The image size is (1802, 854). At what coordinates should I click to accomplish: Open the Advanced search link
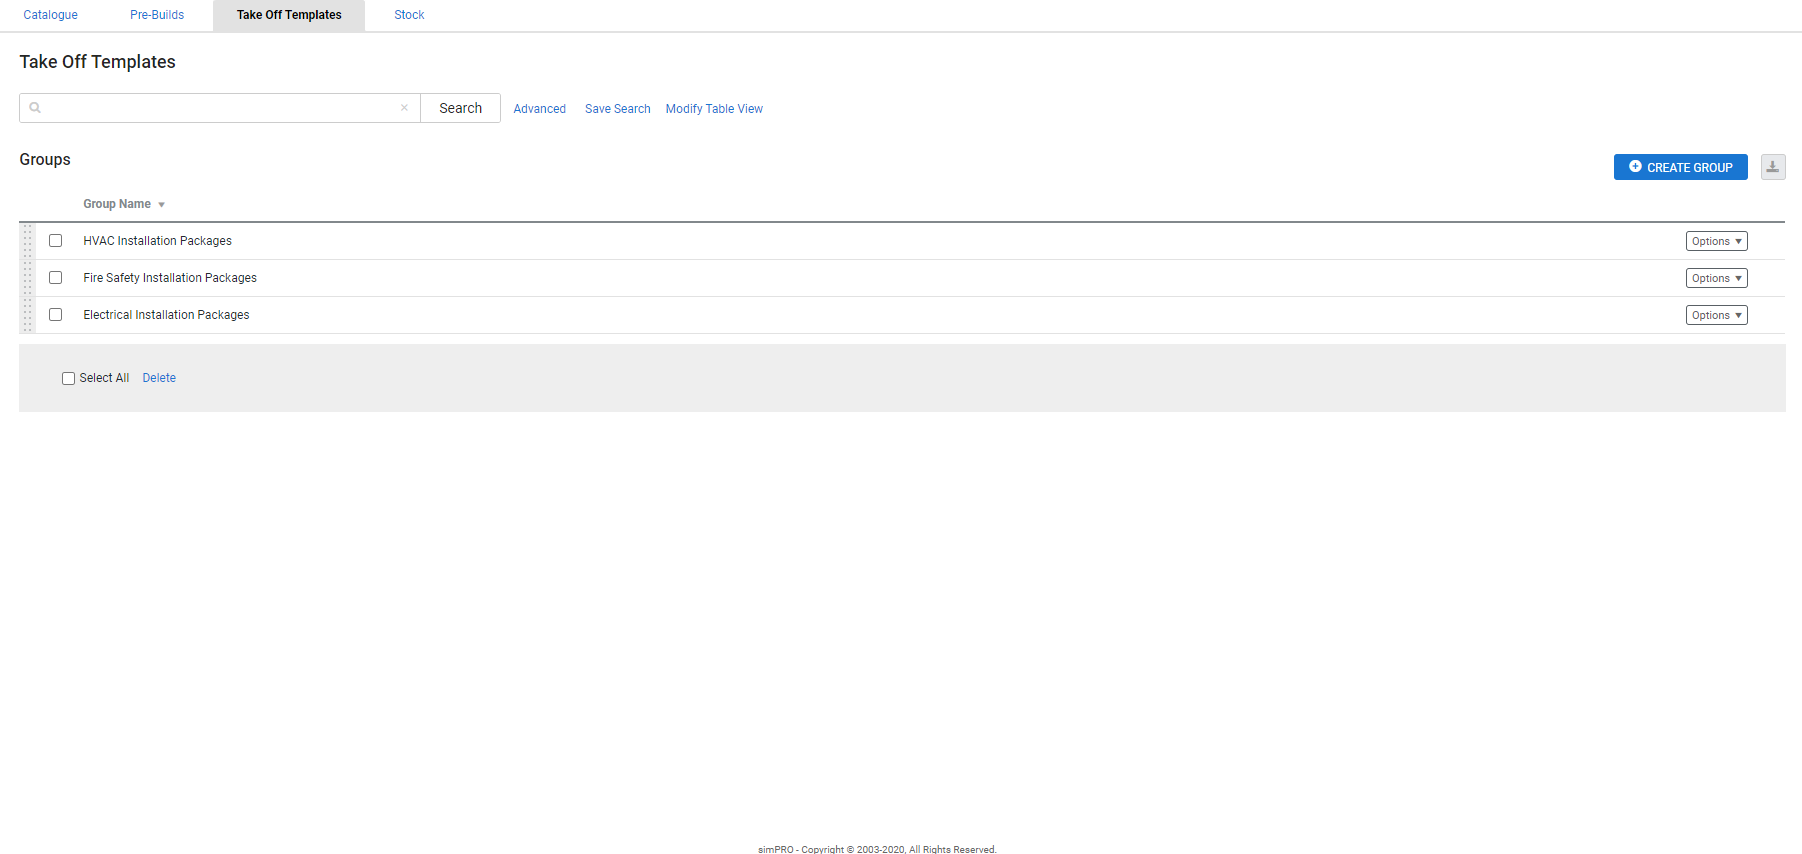[x=539, y=109]
